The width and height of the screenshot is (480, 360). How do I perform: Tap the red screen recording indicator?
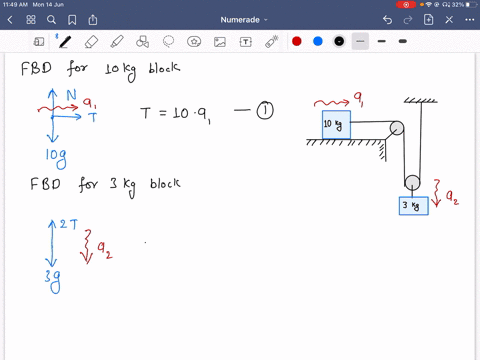point(406,5)
